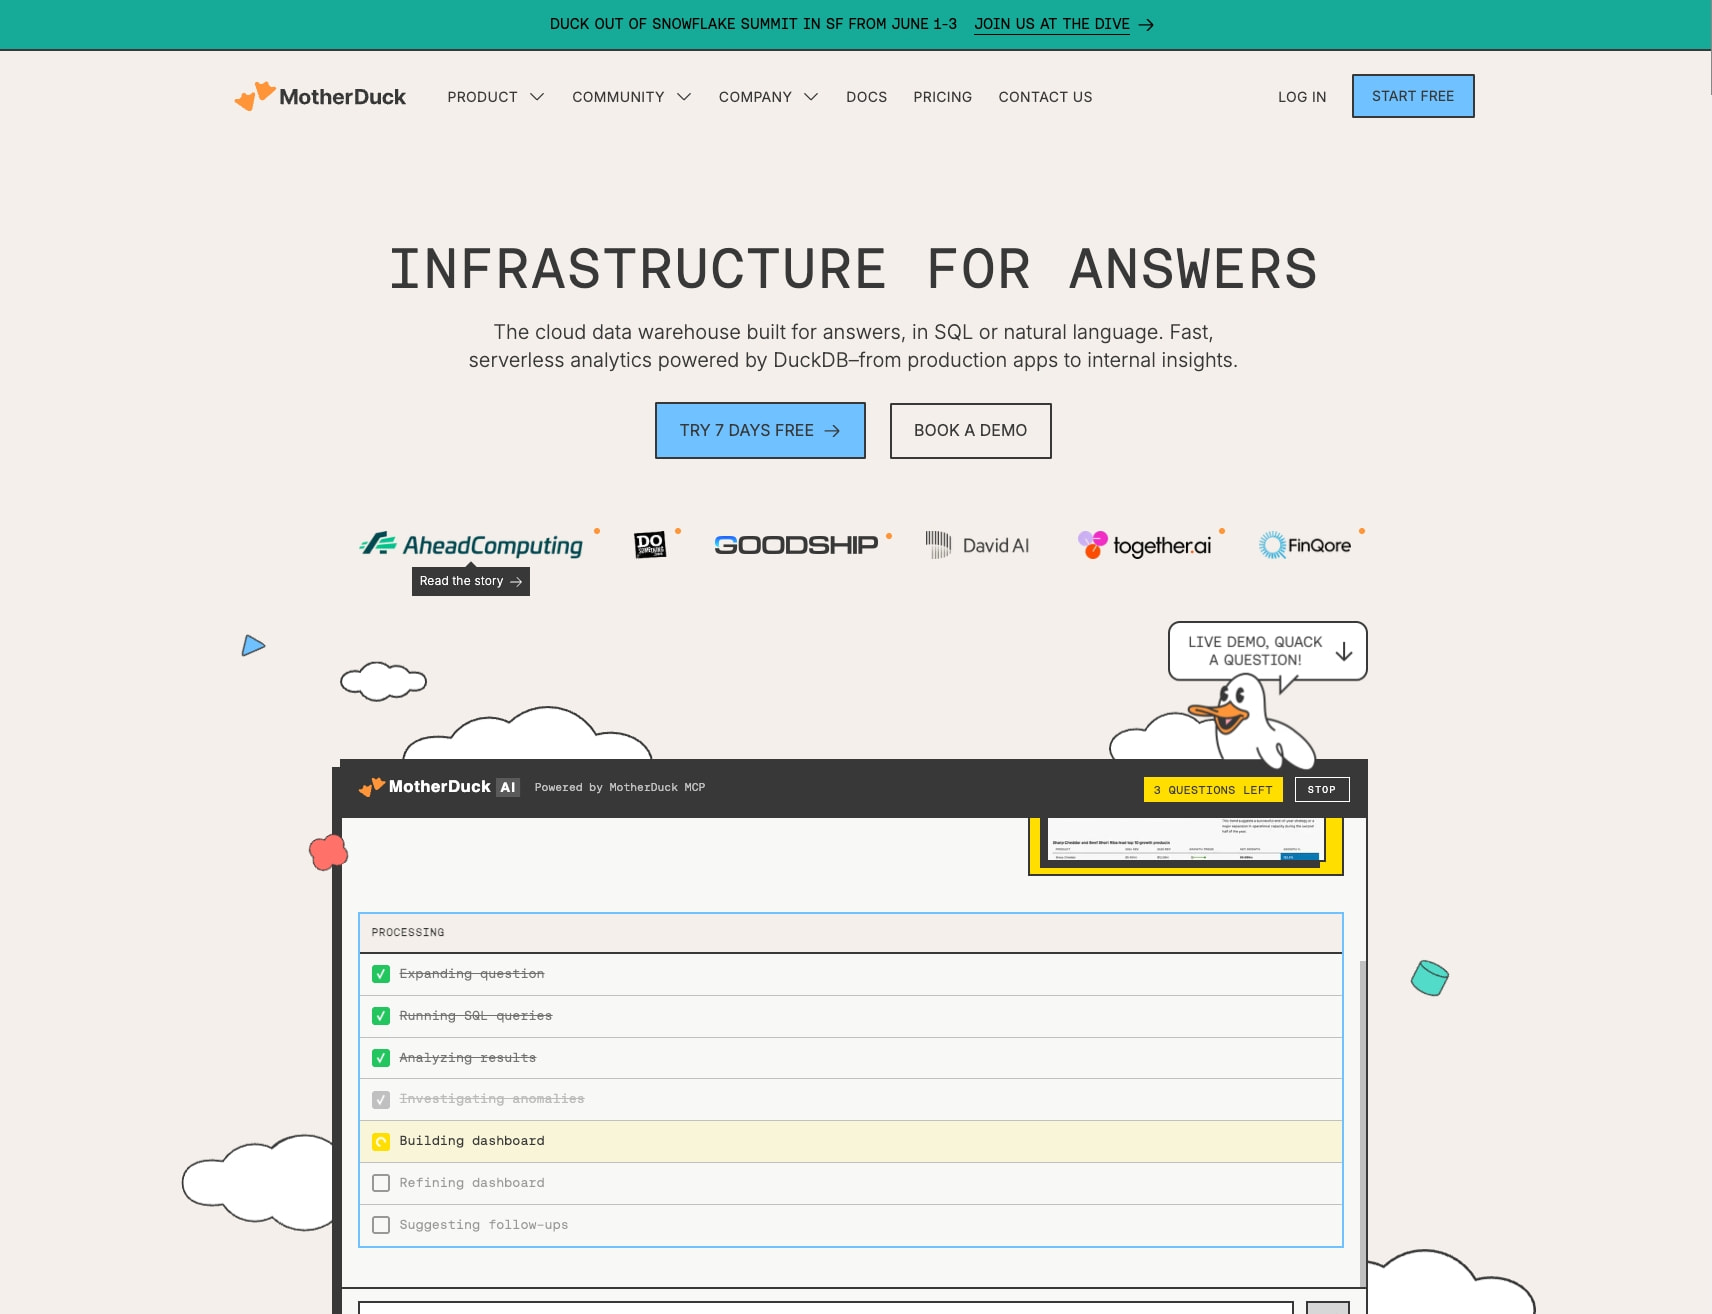Click the FinQore logo
This screenshot has height=1314, width=1712.
coord(1305,545)
